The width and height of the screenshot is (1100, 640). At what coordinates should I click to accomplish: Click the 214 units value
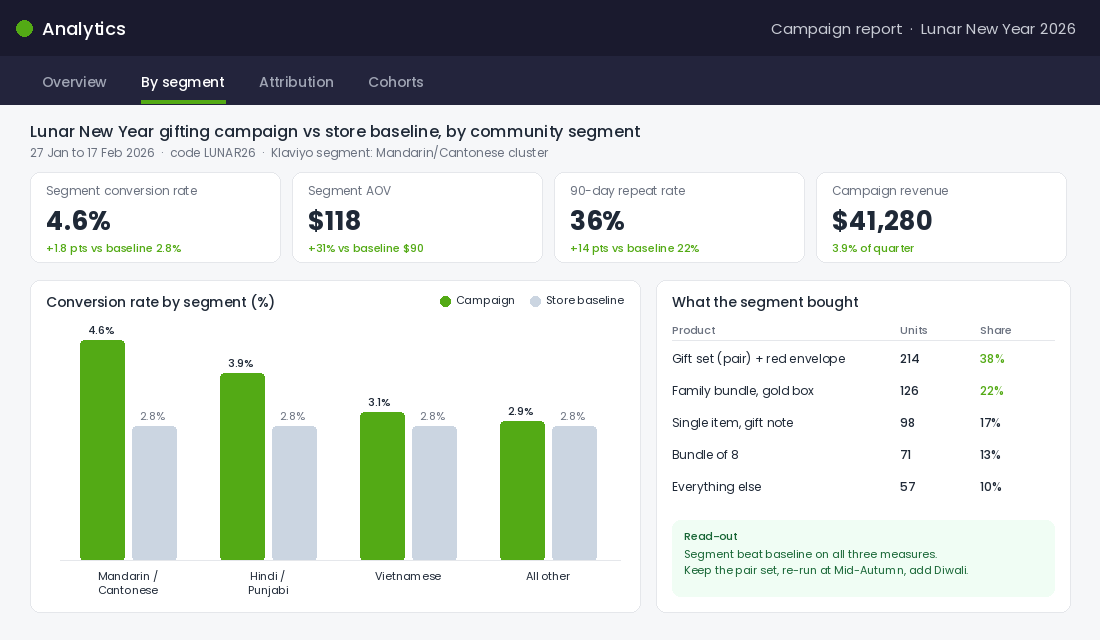pyautogui.click(x=910, y=359)
